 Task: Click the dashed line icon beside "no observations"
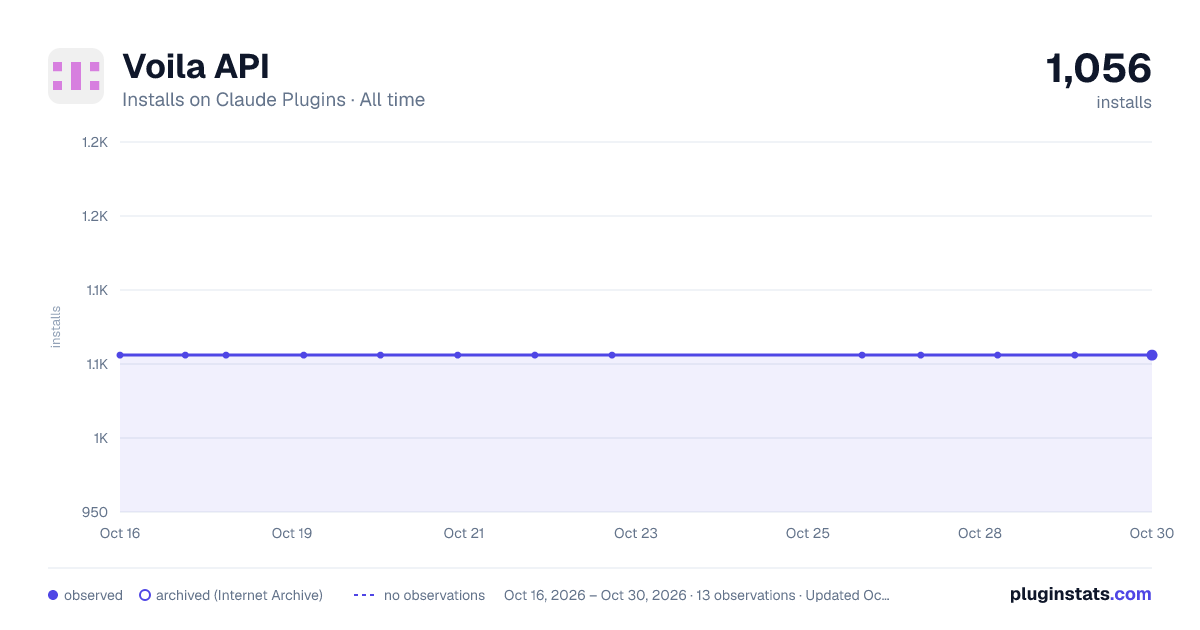pos(364,595)
